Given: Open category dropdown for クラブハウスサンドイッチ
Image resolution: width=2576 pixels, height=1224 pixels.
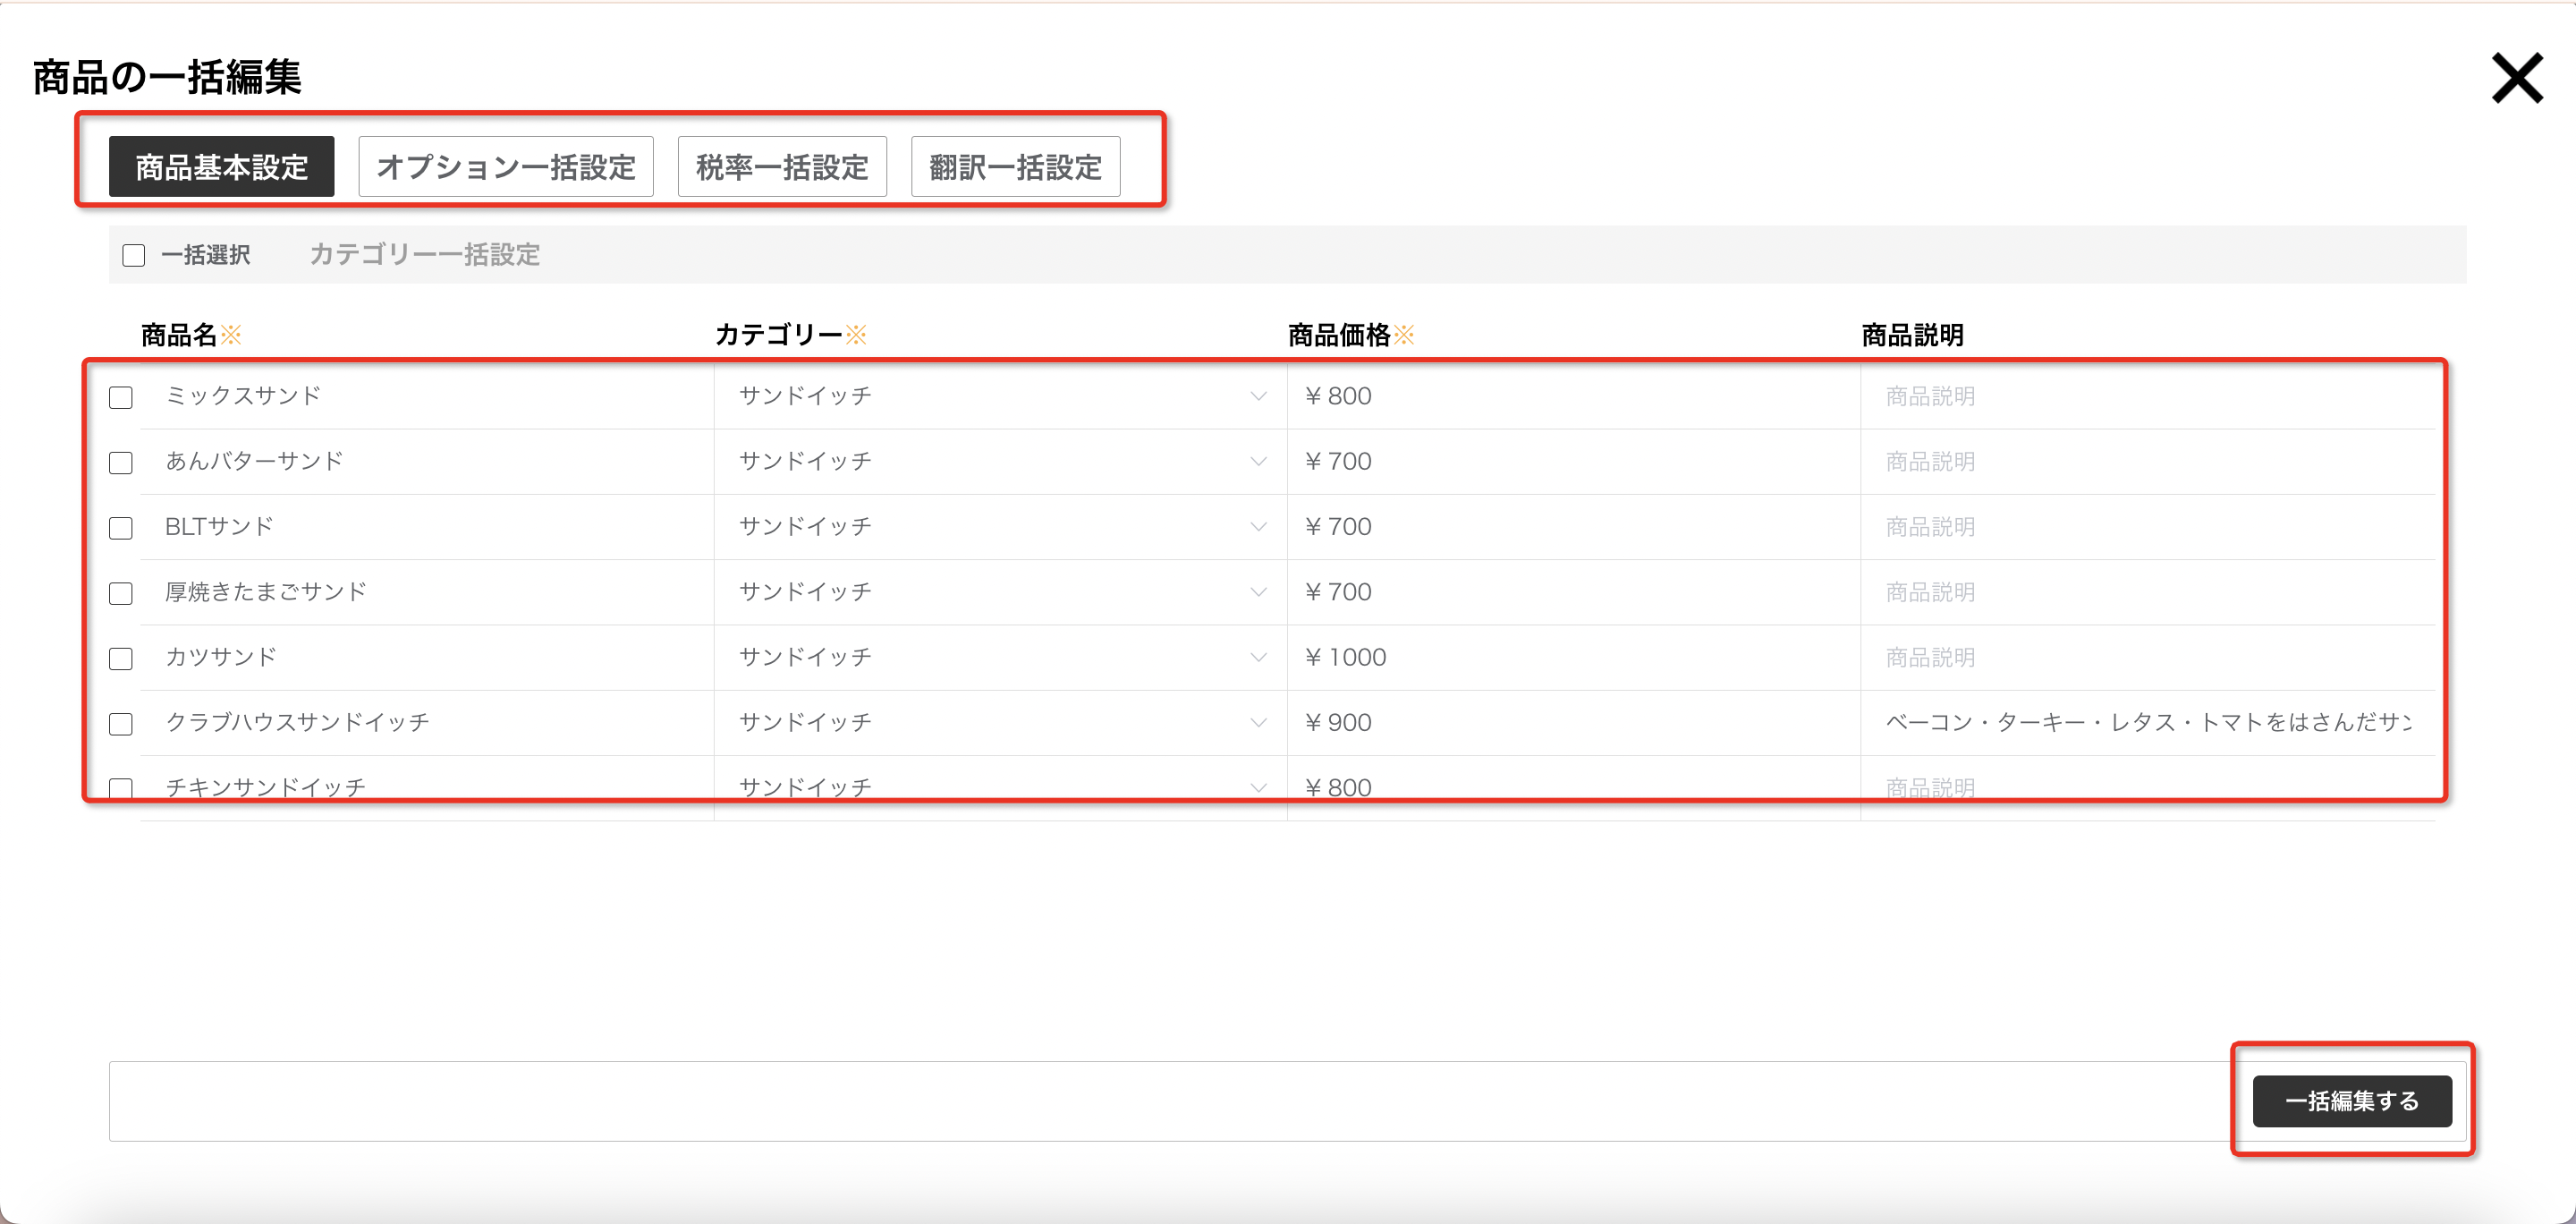Looking at the screenshot, I should (x=1001, y=722).
